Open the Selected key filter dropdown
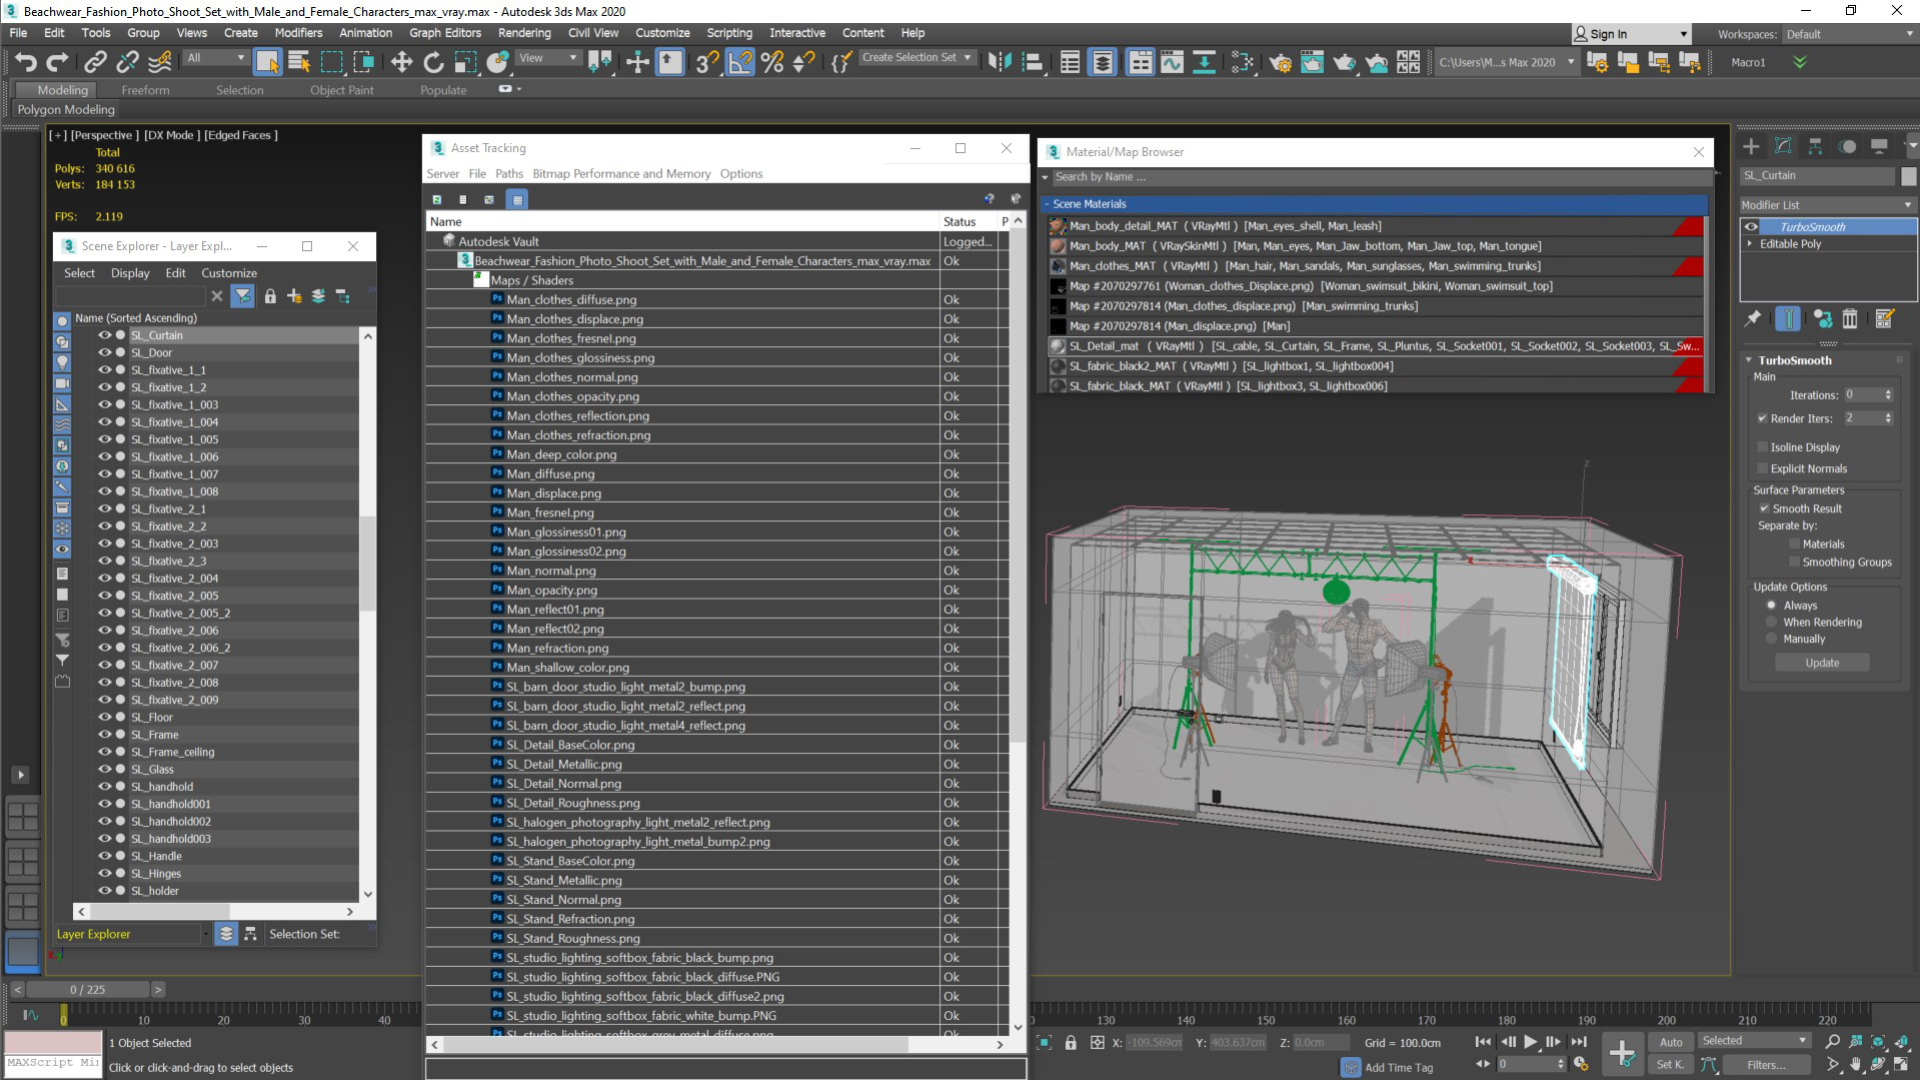Screen dimensions: 1920x1080 tap(1755, 1041)
